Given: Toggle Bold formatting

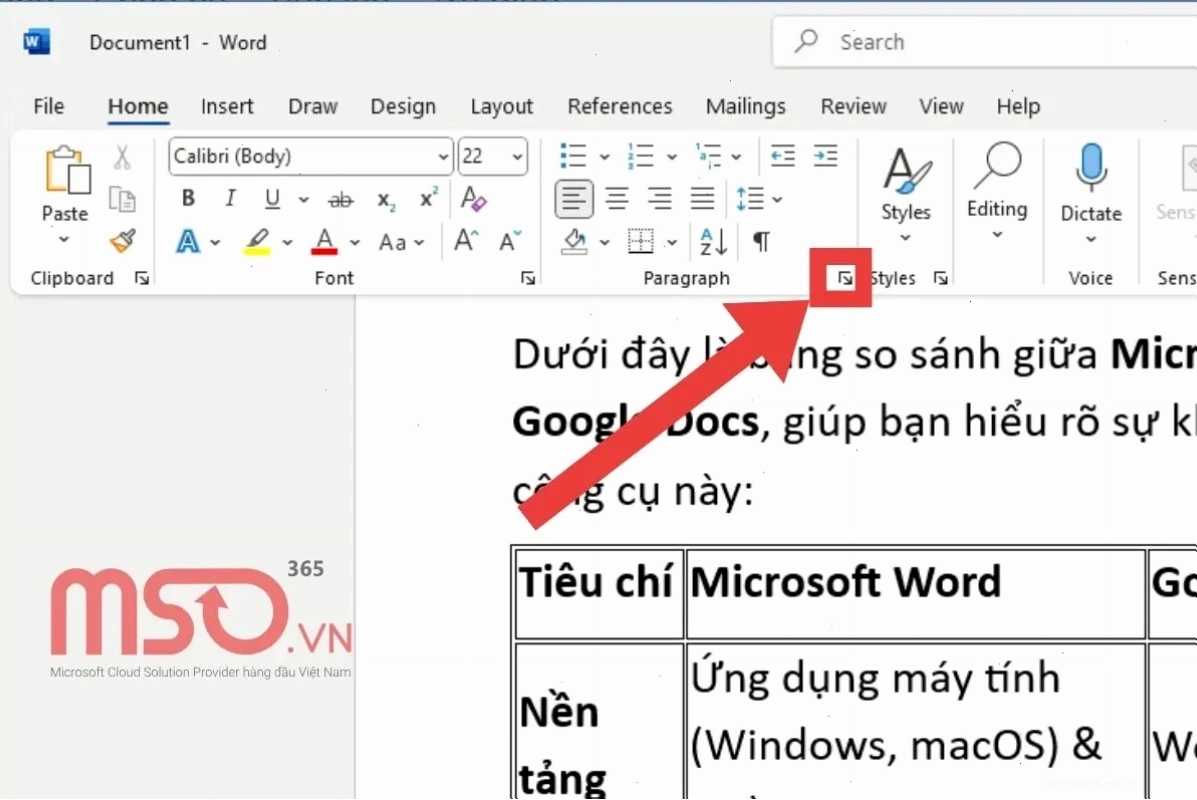Looking at the screenshot, I should [x=188, y=198].
